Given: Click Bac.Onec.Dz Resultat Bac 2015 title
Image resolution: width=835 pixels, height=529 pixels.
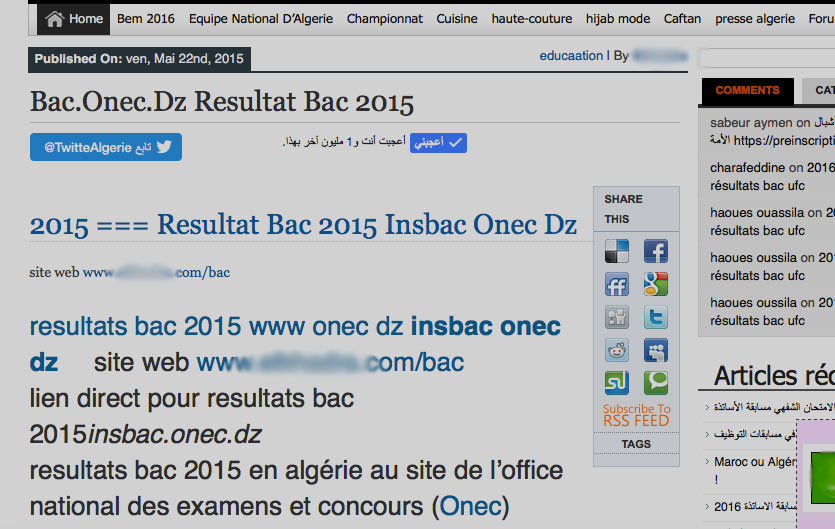Looking at the screenshot, I should [222, 102].
